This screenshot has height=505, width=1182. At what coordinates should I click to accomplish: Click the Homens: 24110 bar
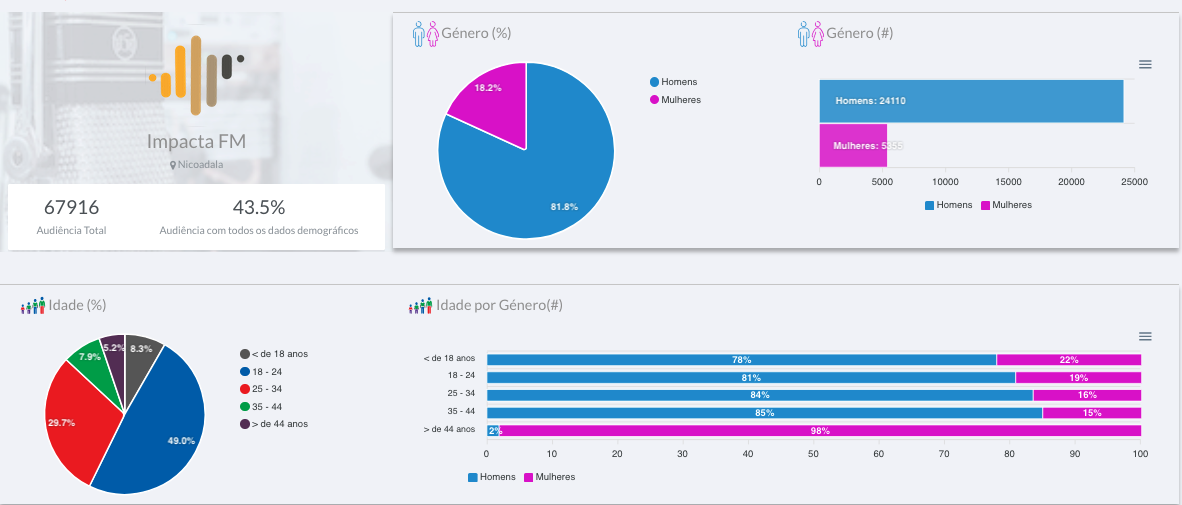click(x=970, y=101)
